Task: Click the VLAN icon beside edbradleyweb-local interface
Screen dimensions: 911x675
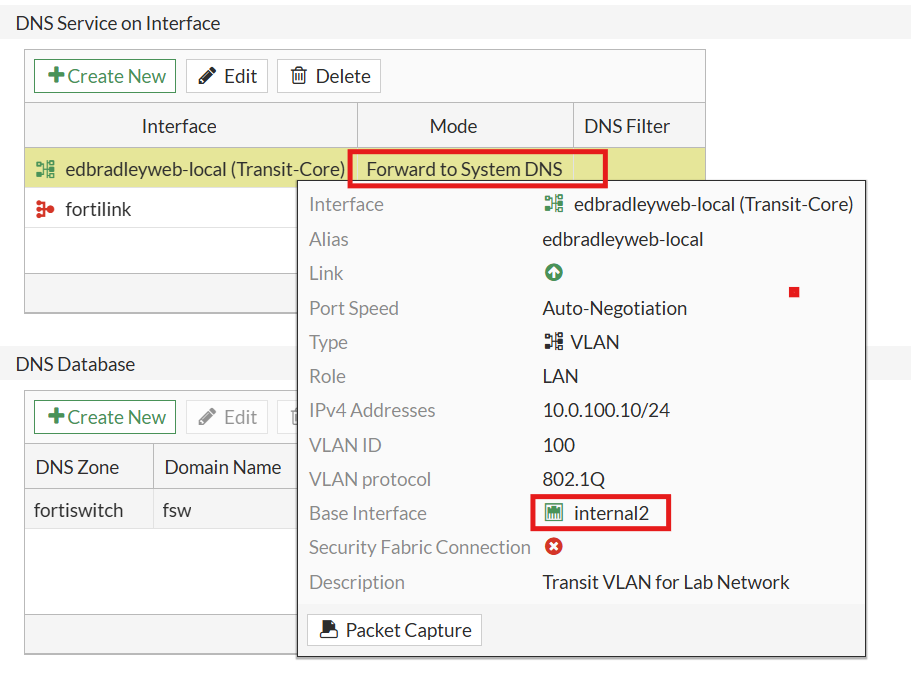Action: coord(44,168)
